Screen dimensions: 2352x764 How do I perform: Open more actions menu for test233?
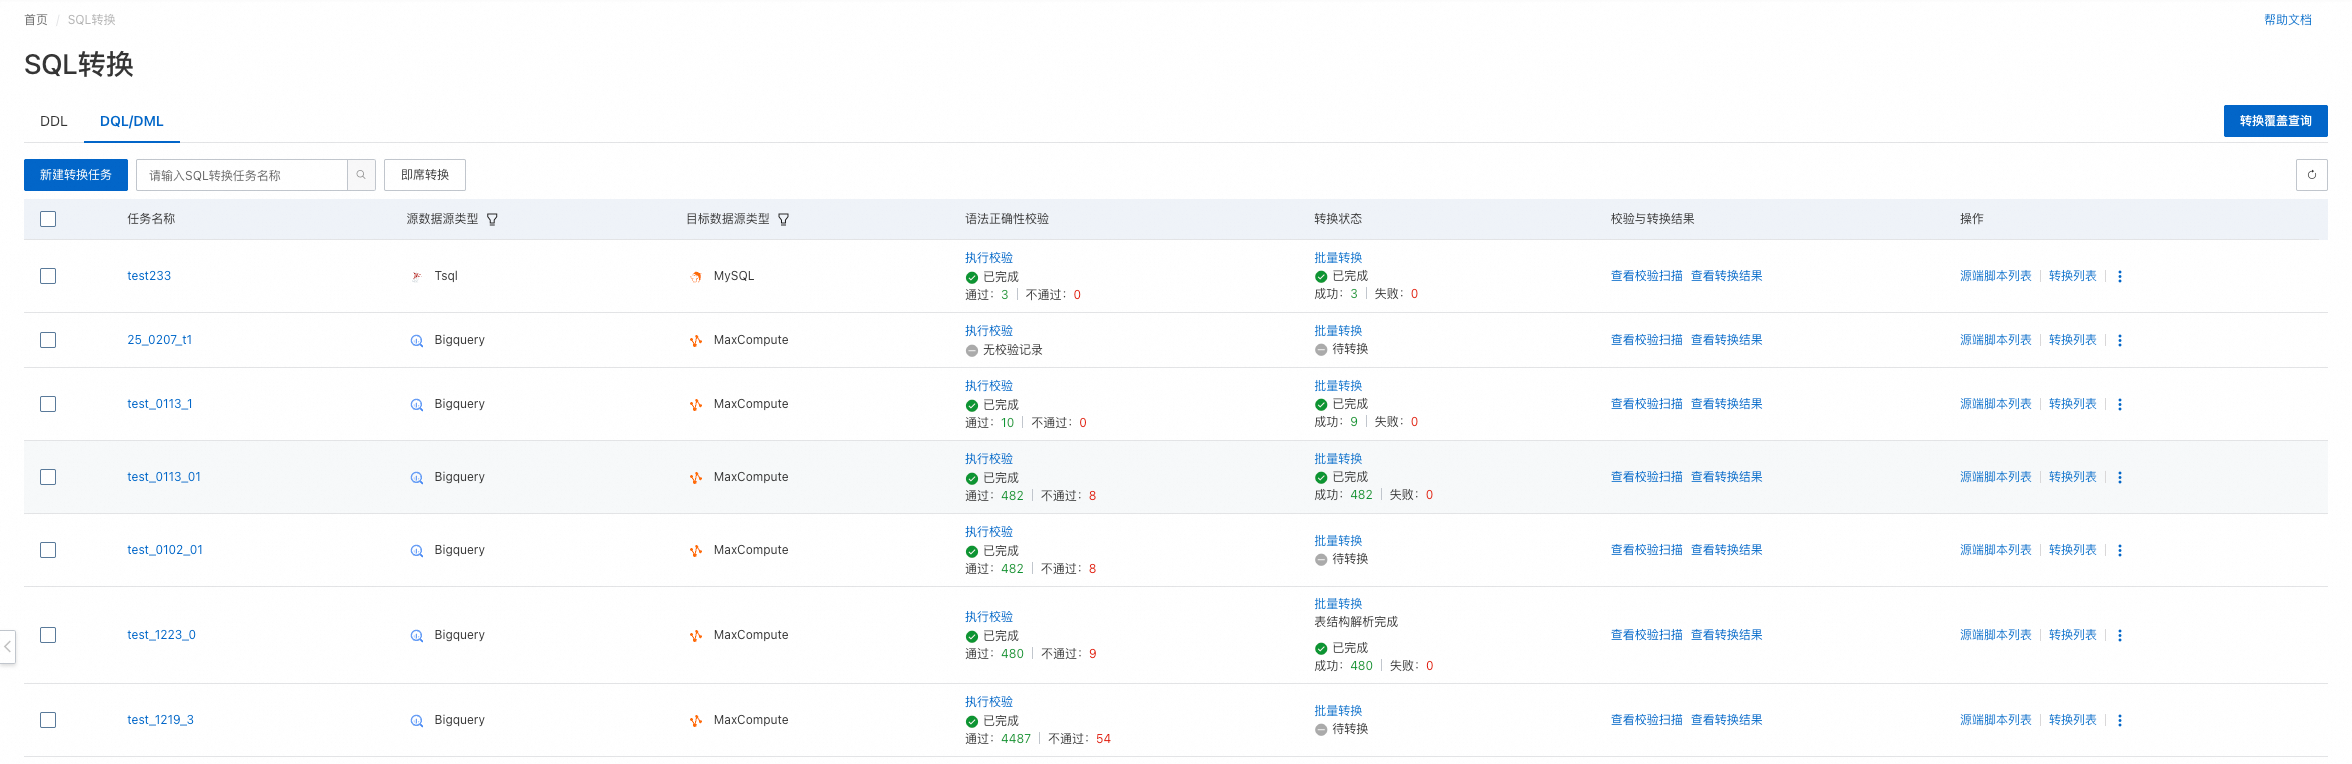tap(2119, 276)
